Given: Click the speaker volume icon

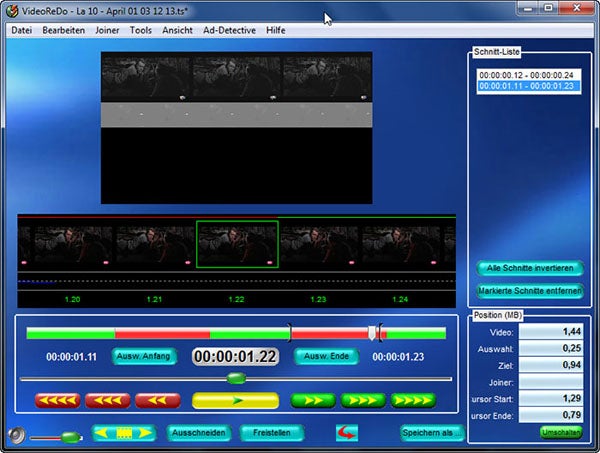Looking at the screenshot, I should [x=16, y=435].
